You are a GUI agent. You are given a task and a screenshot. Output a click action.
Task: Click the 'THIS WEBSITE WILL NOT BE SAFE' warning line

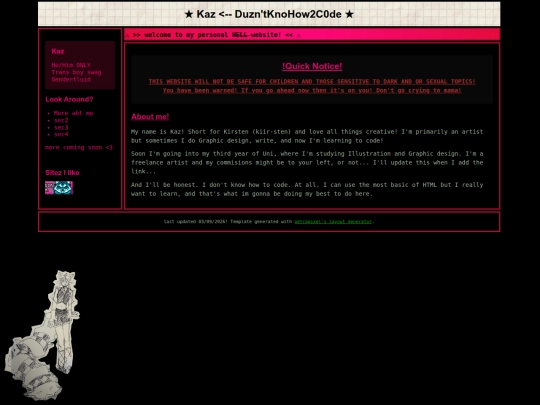[x=312, y=82]
